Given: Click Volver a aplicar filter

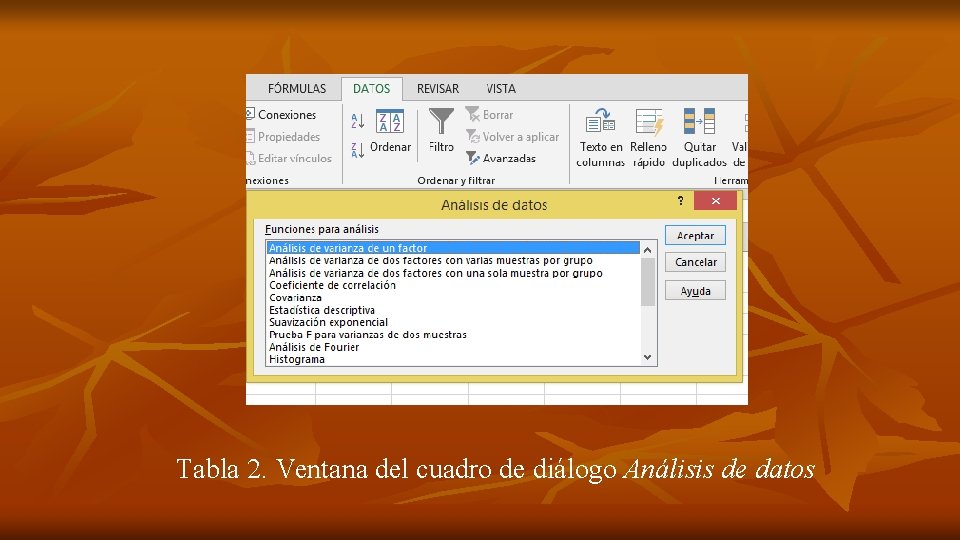Looking at the screenshot, I should pyautogui.click(x=512, y=137).
